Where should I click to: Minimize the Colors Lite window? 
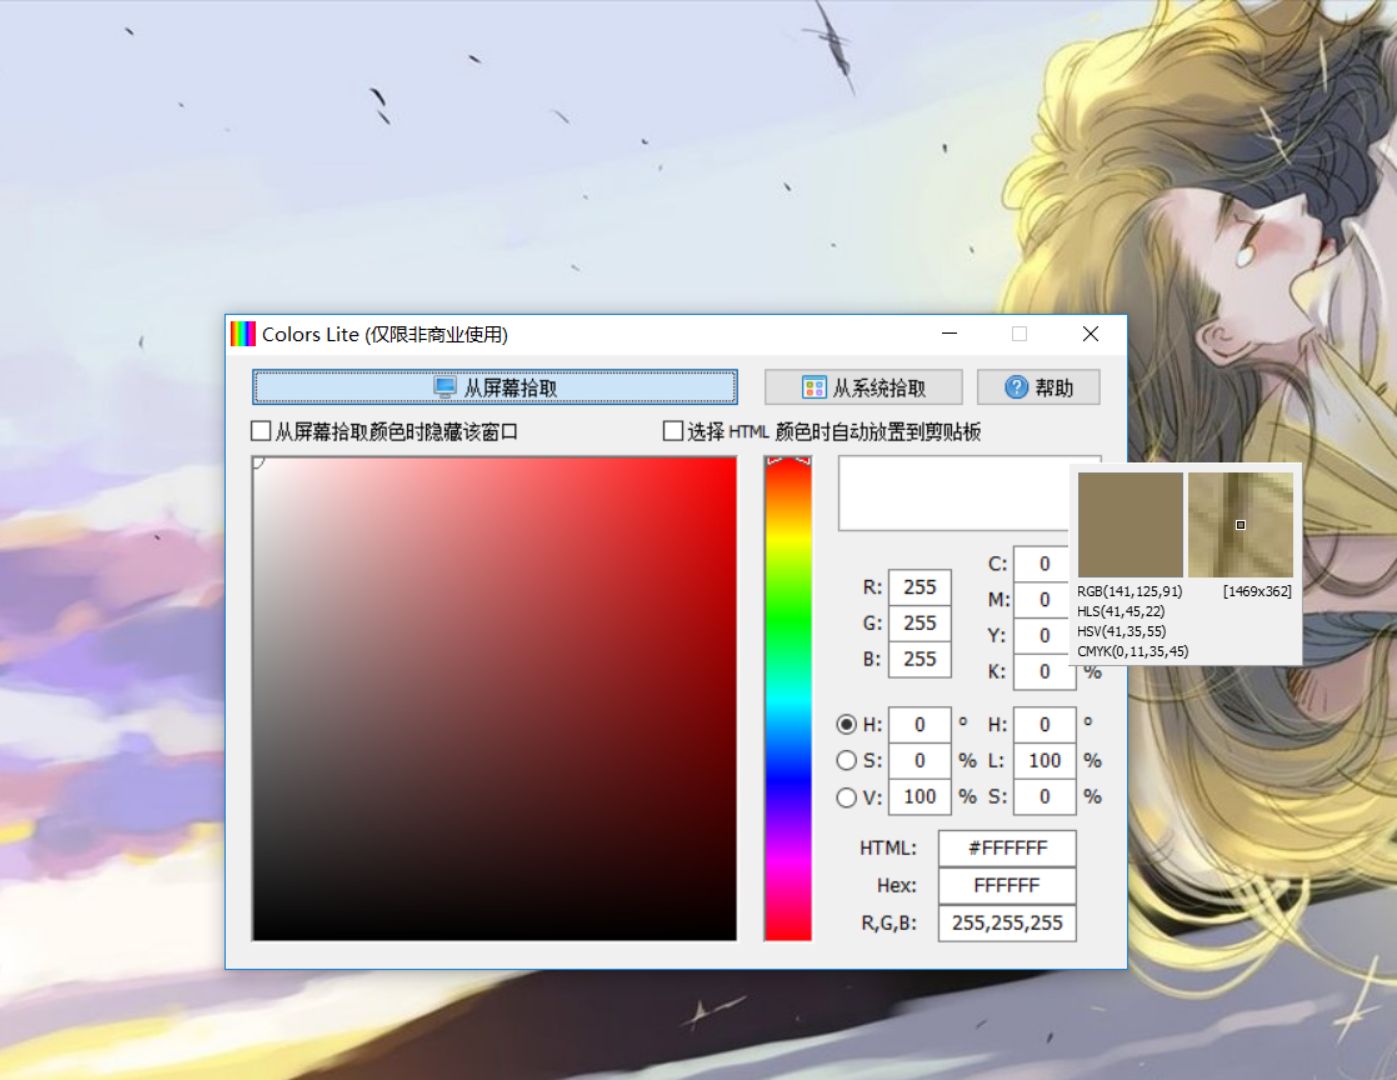point(949,334)
